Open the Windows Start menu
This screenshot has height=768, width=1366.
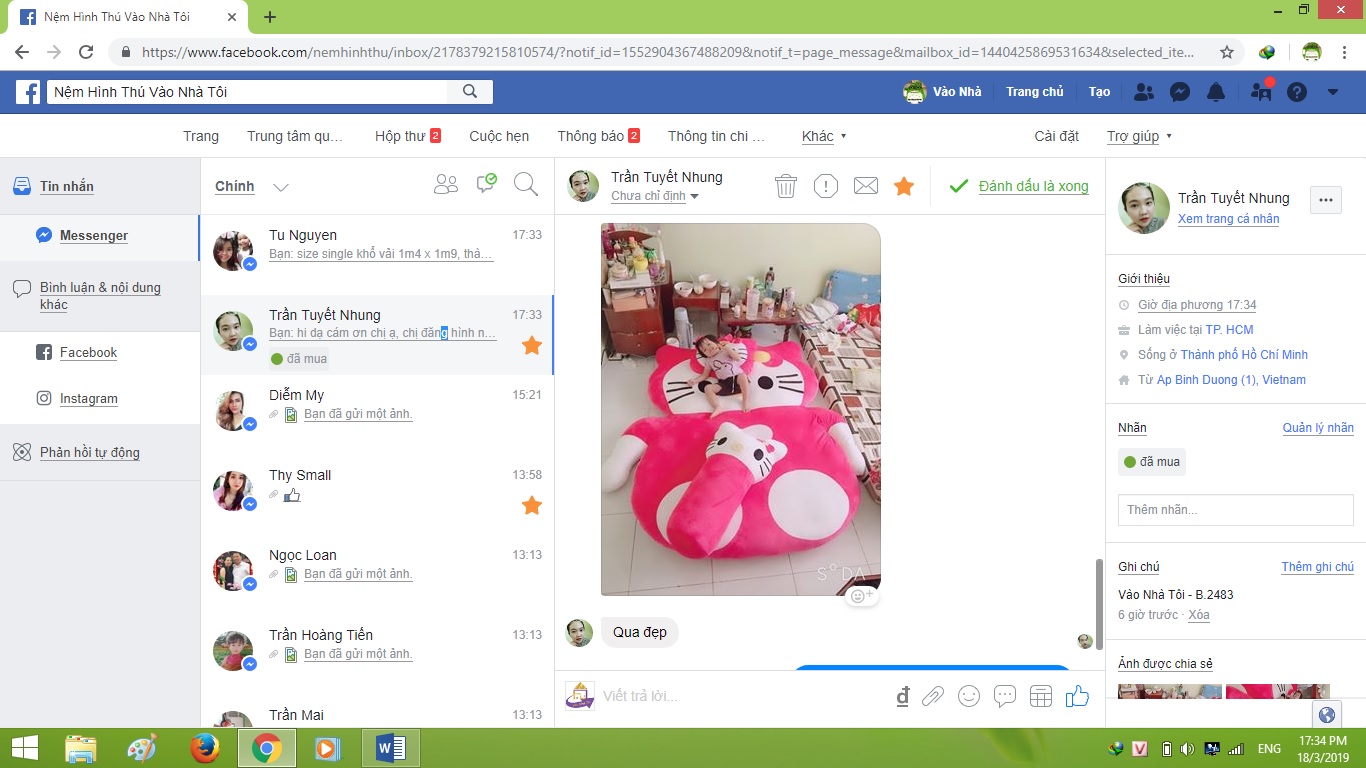tap(24, 748)
